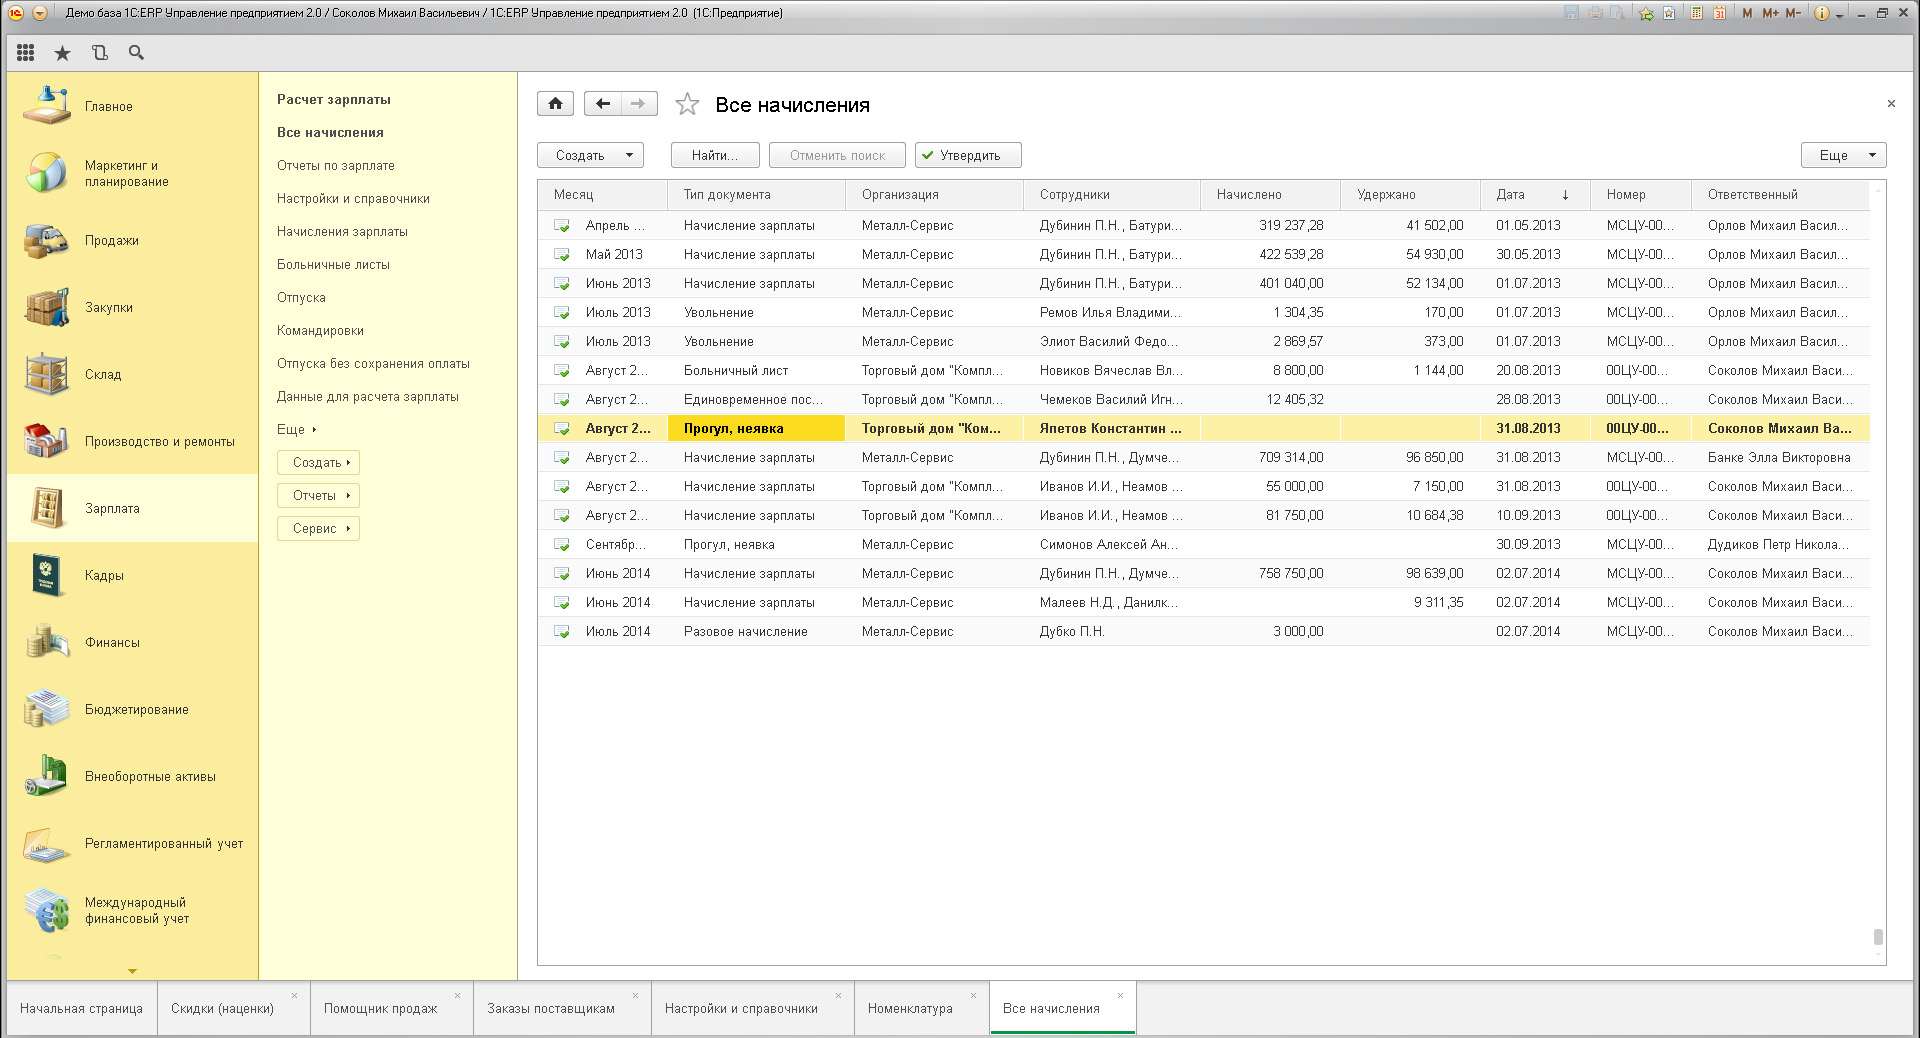Expand the Создать dropdown above the table
Screen dimensions: 1920x1038
pyautogui.click(x=590, y=155)
